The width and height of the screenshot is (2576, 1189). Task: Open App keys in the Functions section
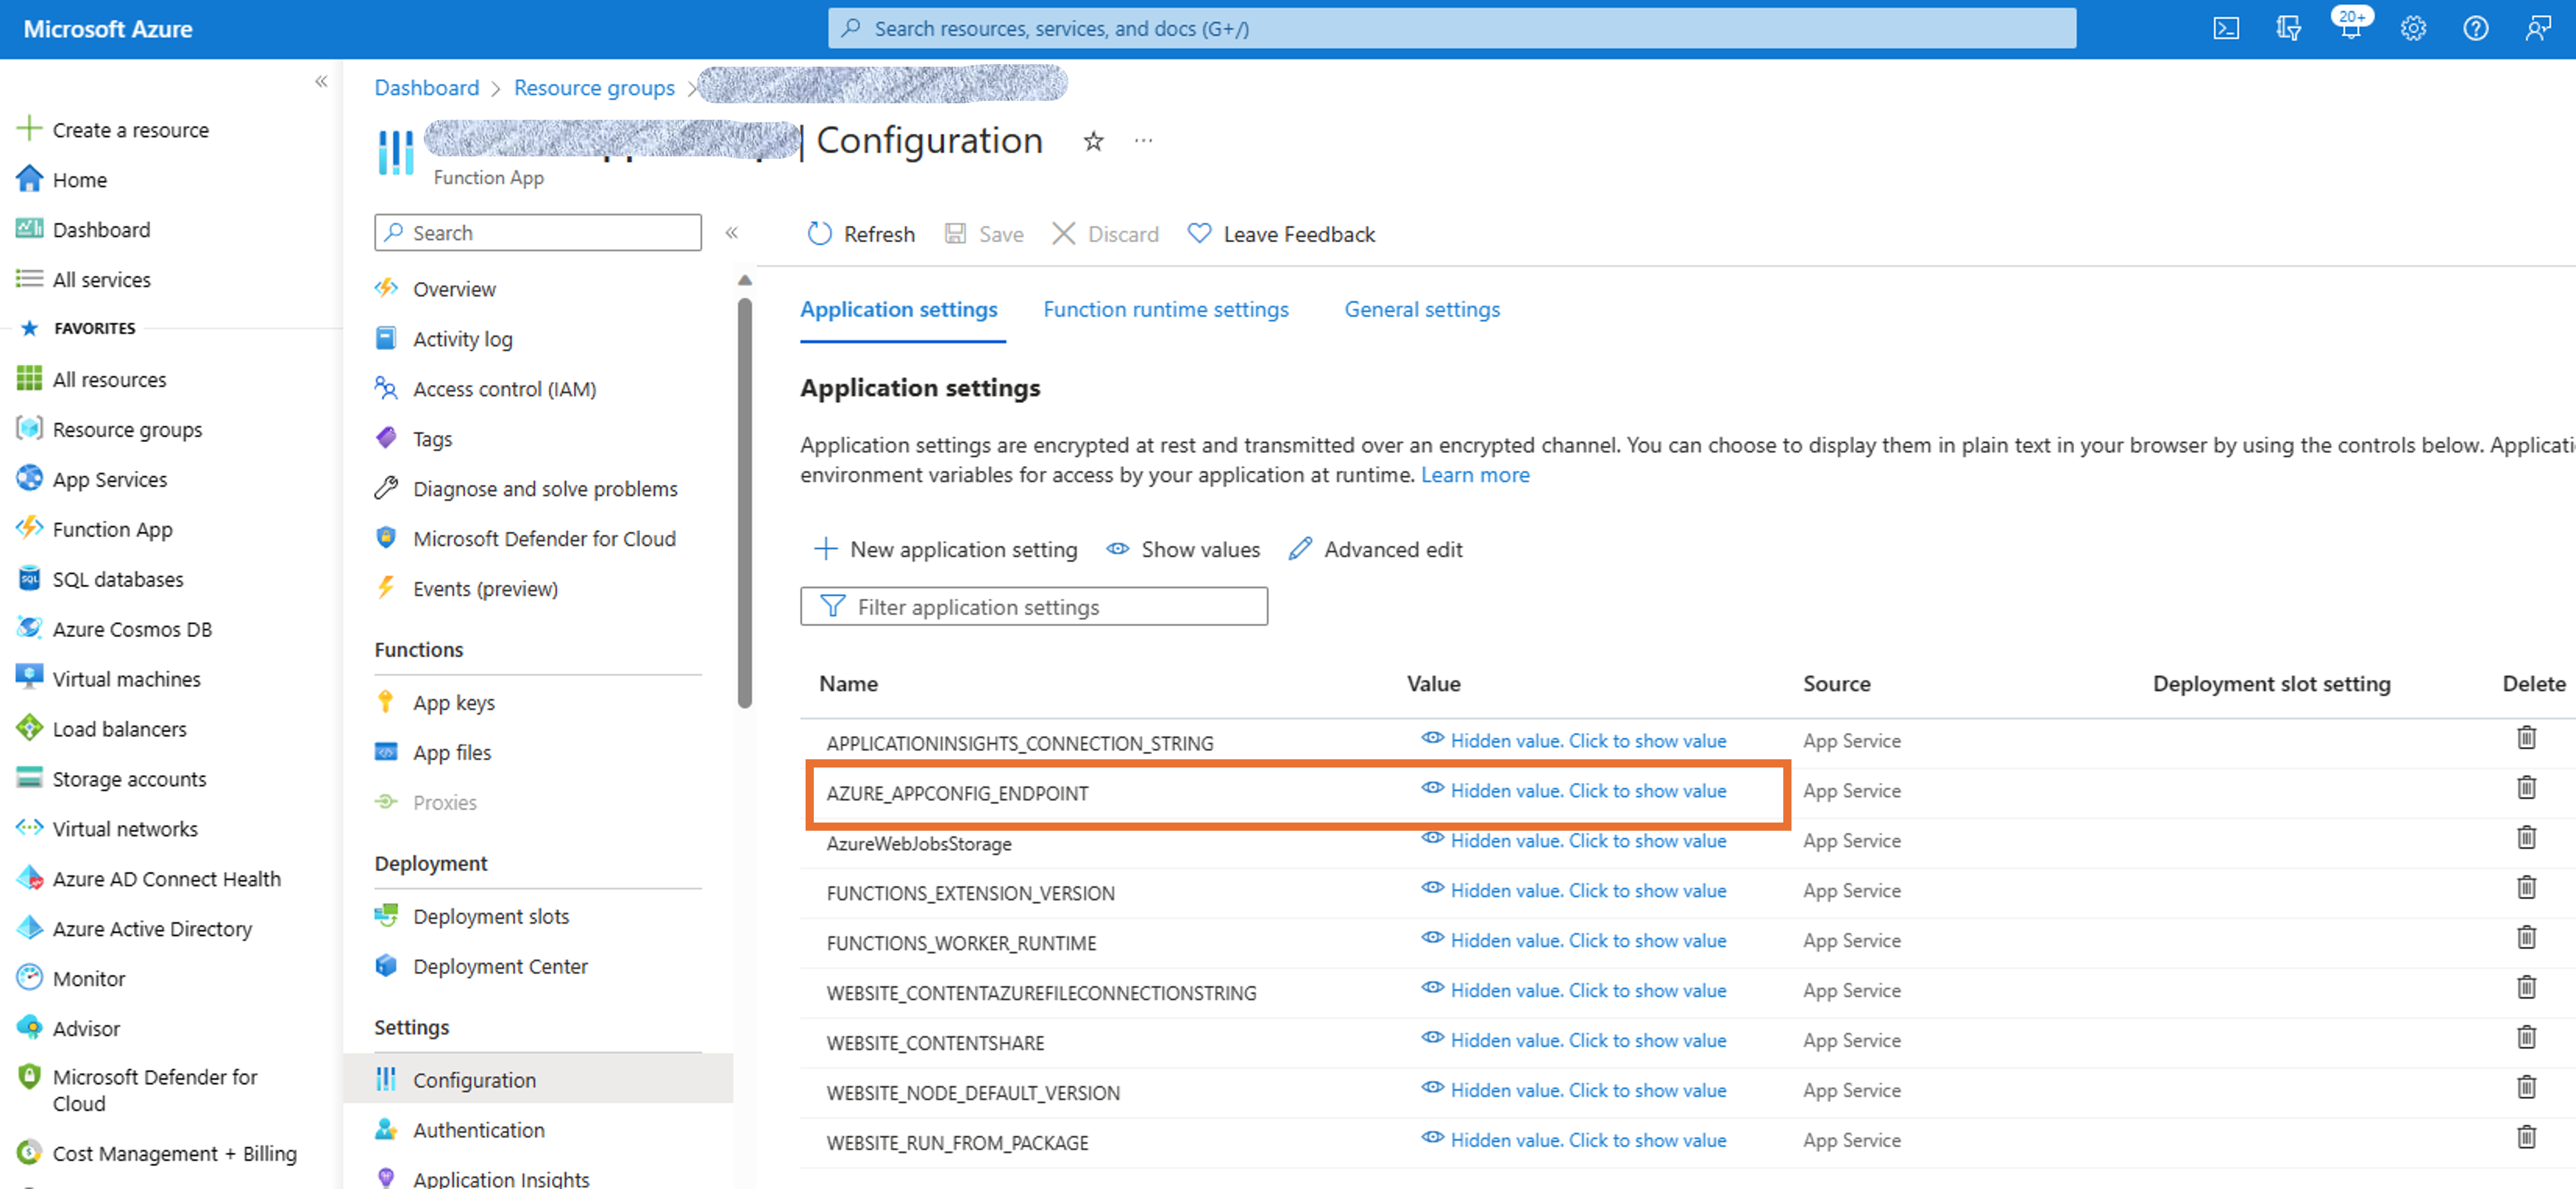453,701
